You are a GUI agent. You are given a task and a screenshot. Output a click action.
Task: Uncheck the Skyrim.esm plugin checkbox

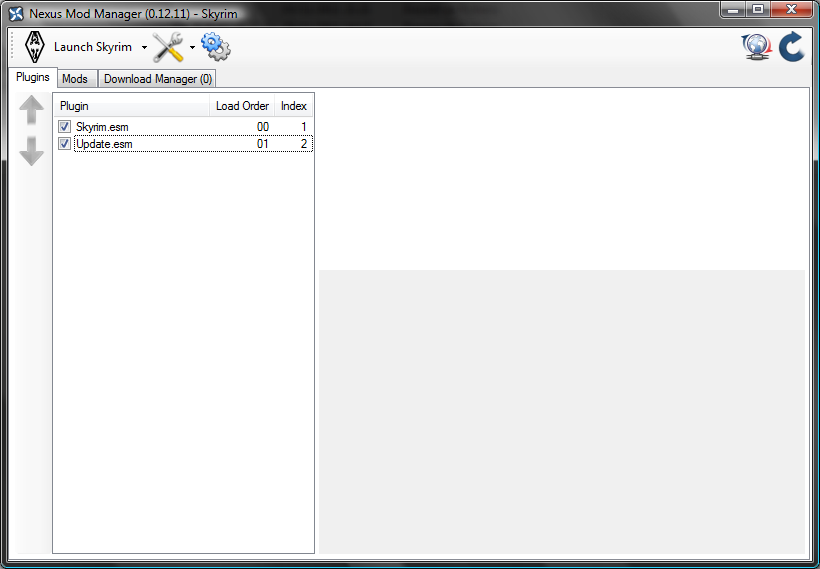64,127
